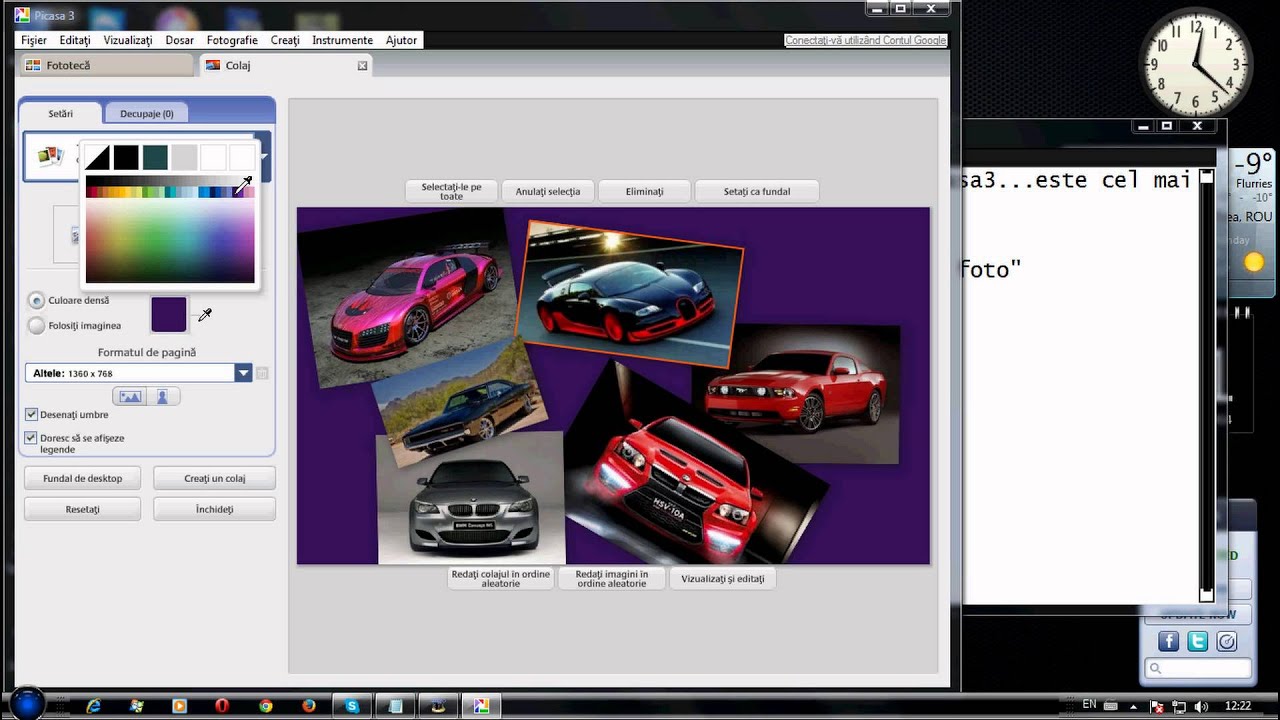Click the desktop analog clock gadget
The height and width of the screenshot is (720, 1280).
click(1196, 62)
